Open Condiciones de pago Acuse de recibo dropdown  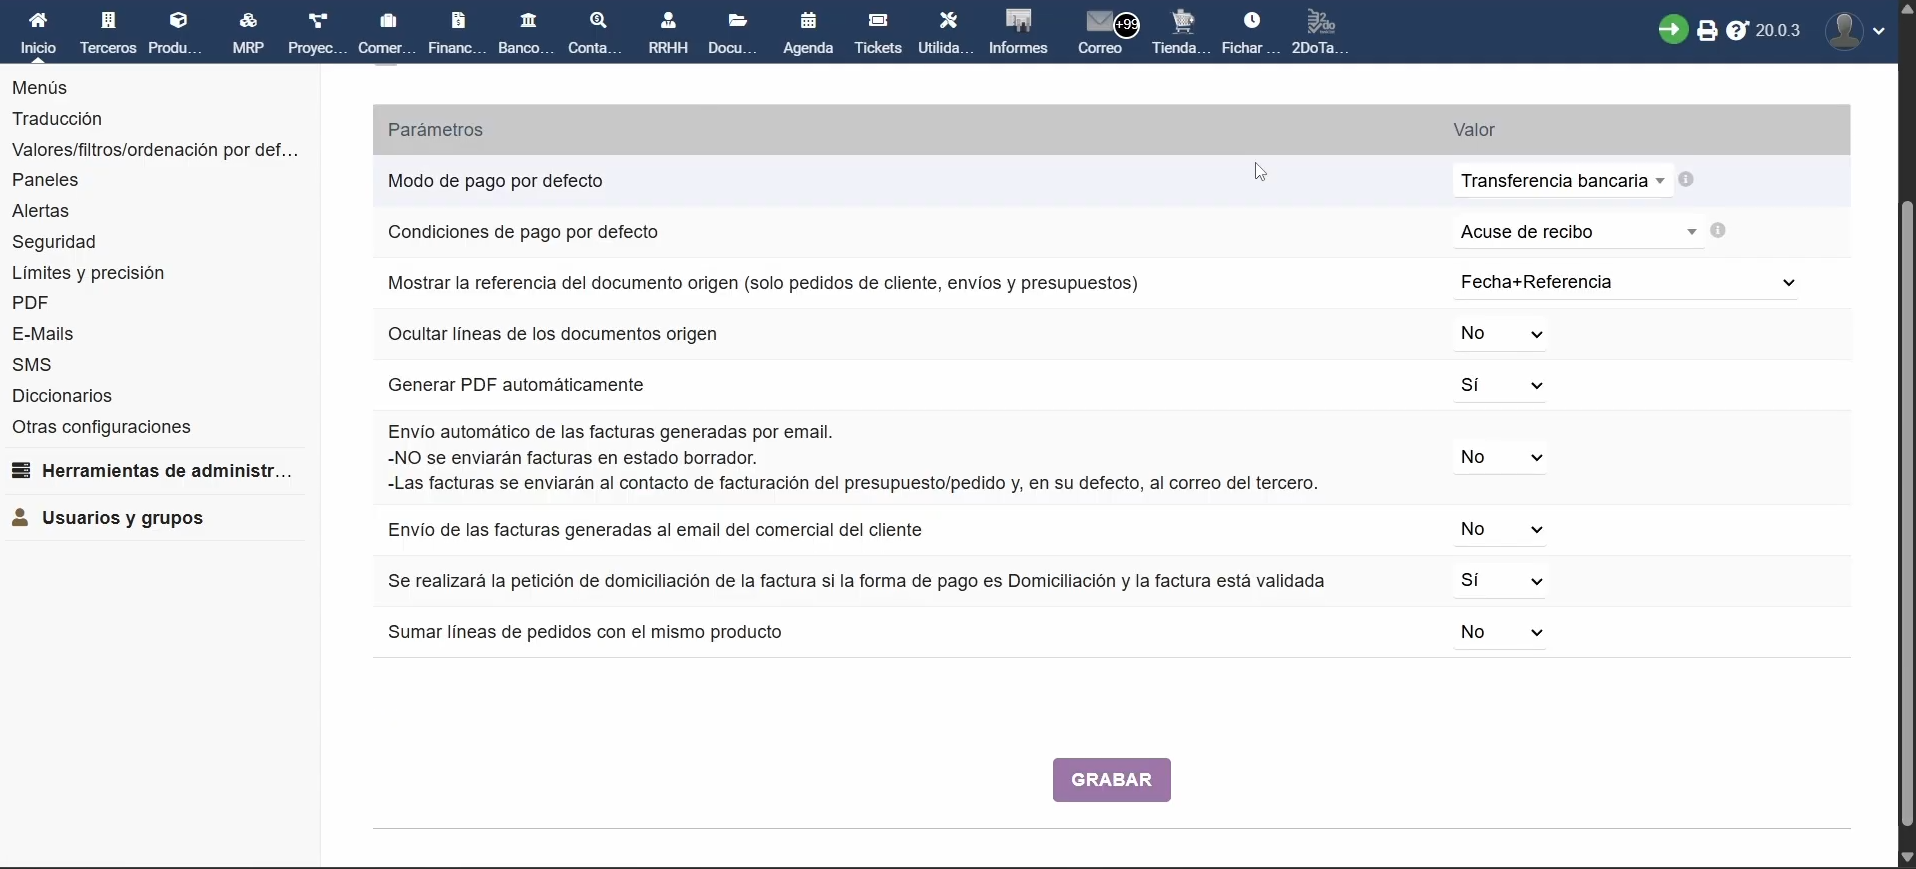[x=1578, y=232]
